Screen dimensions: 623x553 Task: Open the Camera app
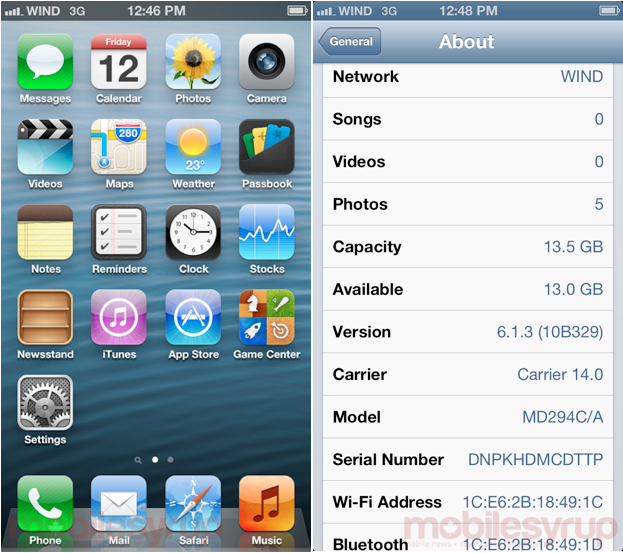(x=267, y=62)
